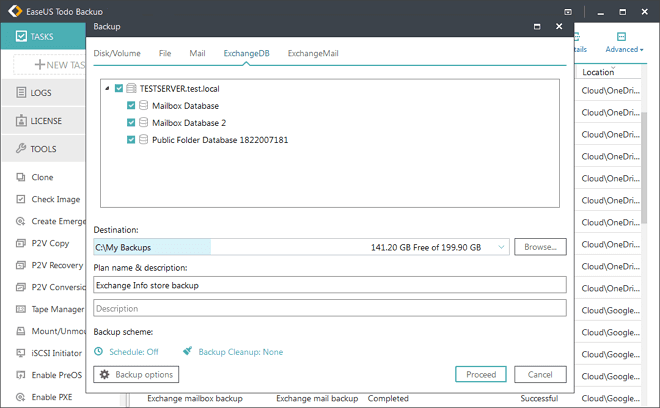
Task: Click the Mailbox Database 2 disk icon
Action: tap(144, 123)
